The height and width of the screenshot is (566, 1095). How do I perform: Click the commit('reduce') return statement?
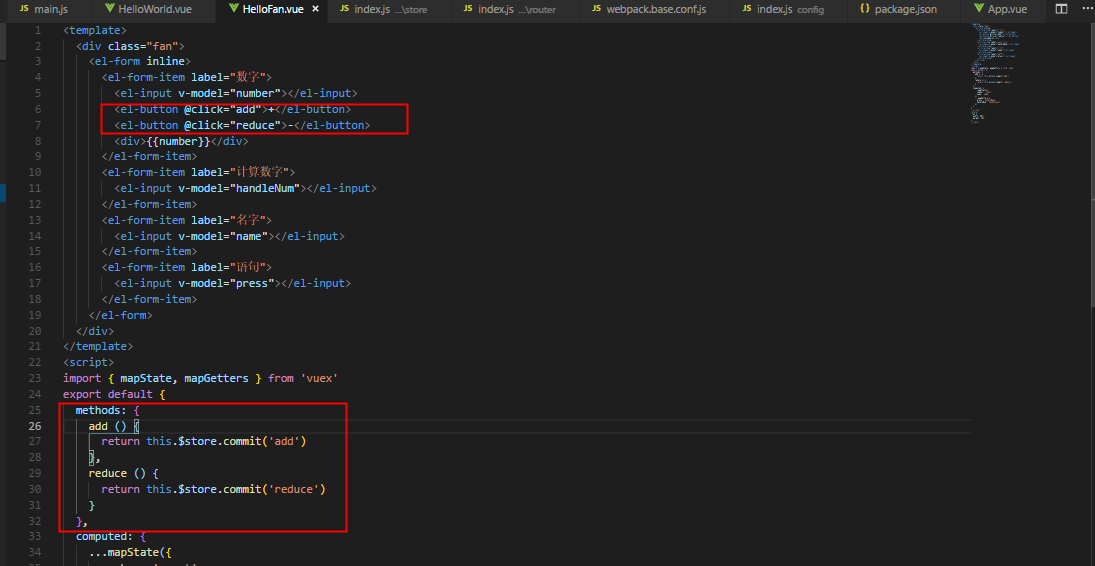click(214, 489)
